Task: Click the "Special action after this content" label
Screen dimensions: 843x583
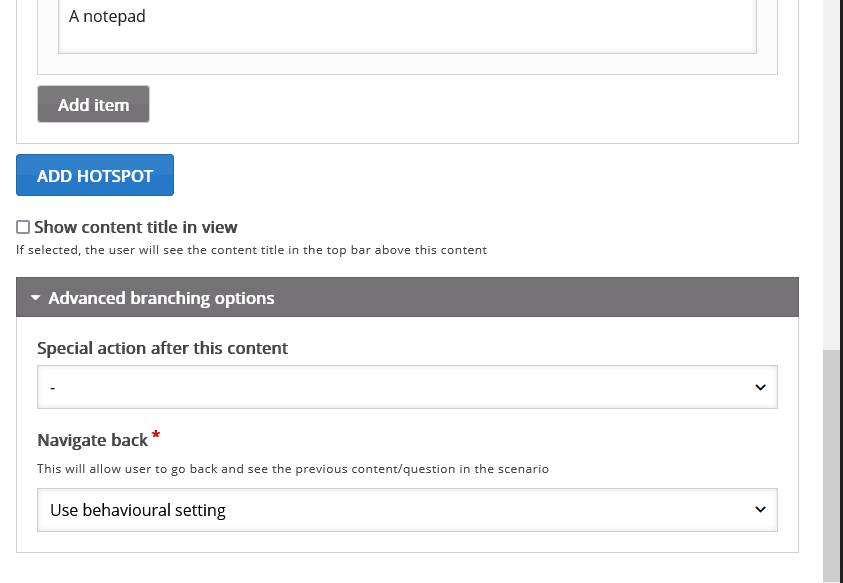Action: (x=162, y=348)
